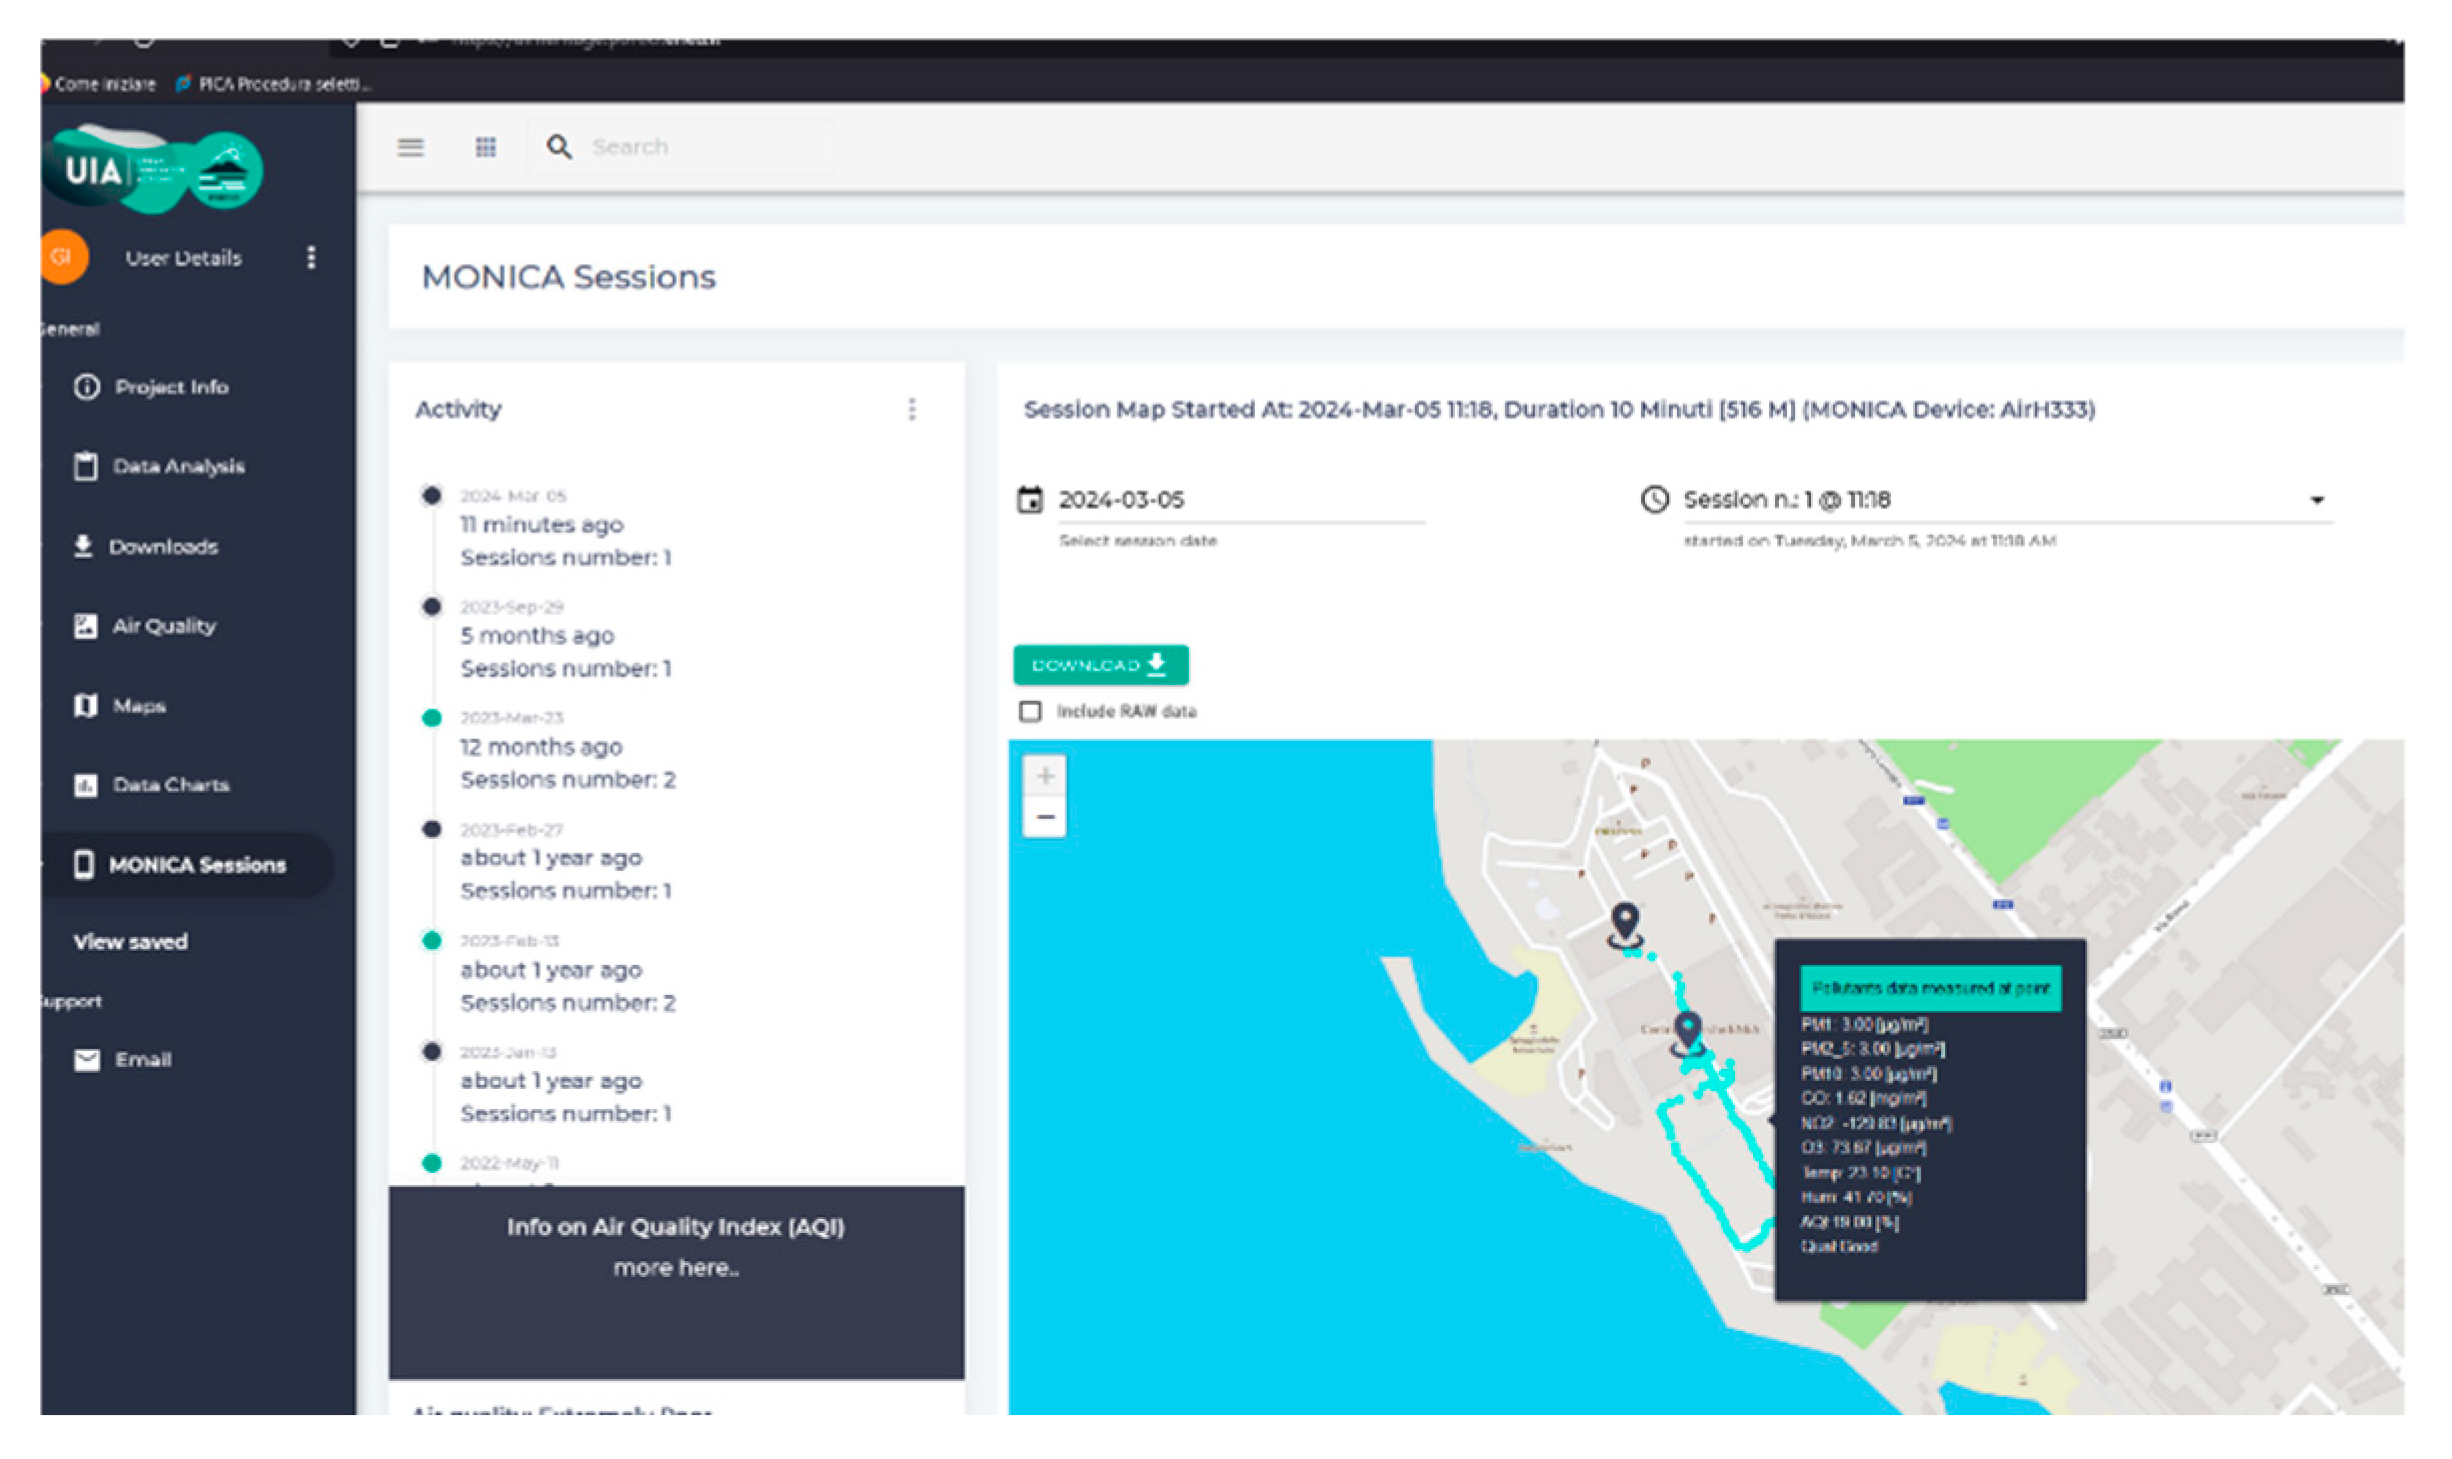The width and height of the screenshot is (2452, 1459).
Task: Click the more here.. AQI link
Action: click(676, 1267)
